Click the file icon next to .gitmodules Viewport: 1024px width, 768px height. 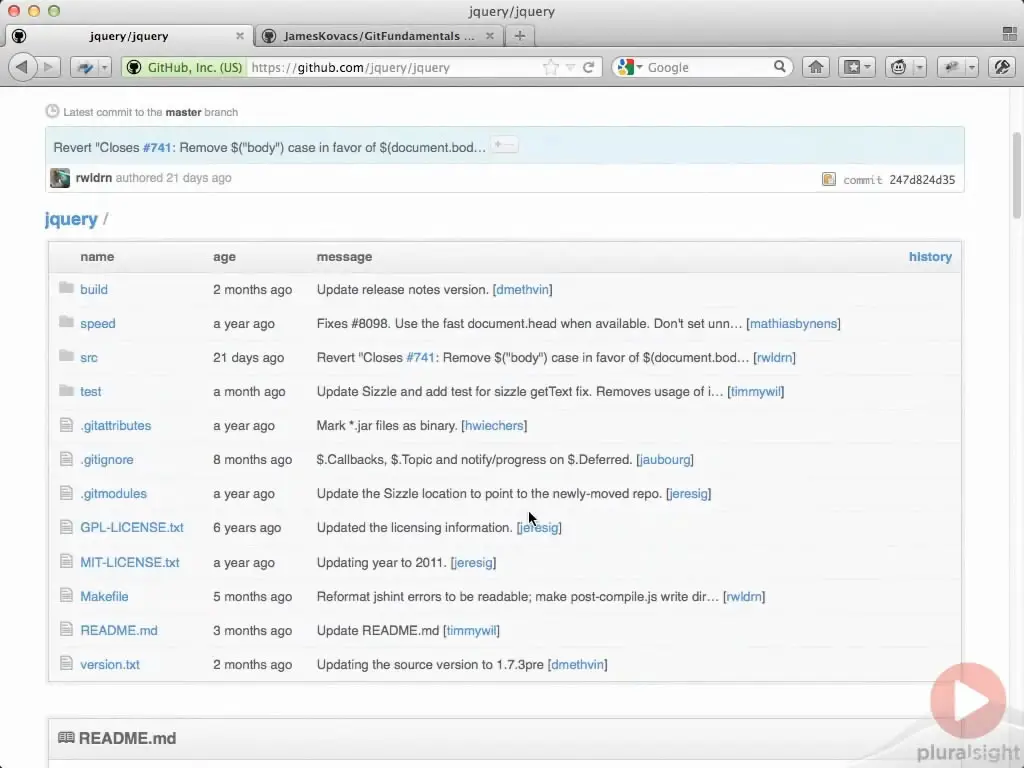pos(66,493)
